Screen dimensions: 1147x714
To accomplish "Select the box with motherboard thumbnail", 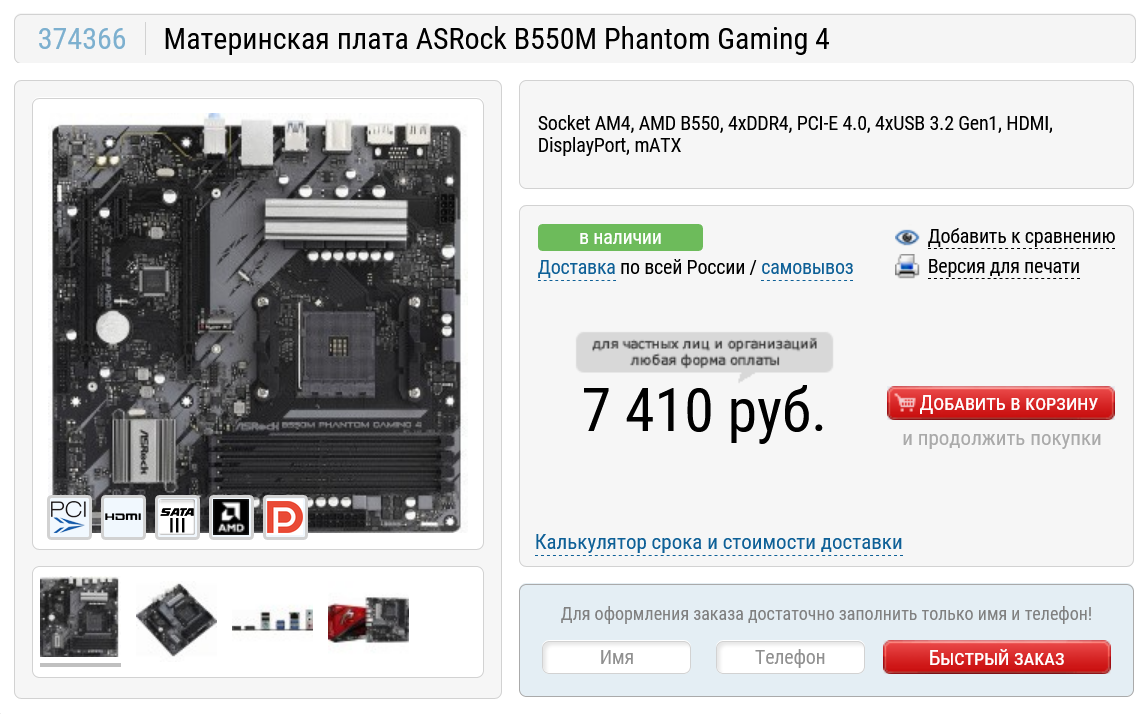I will coord(368,620).
